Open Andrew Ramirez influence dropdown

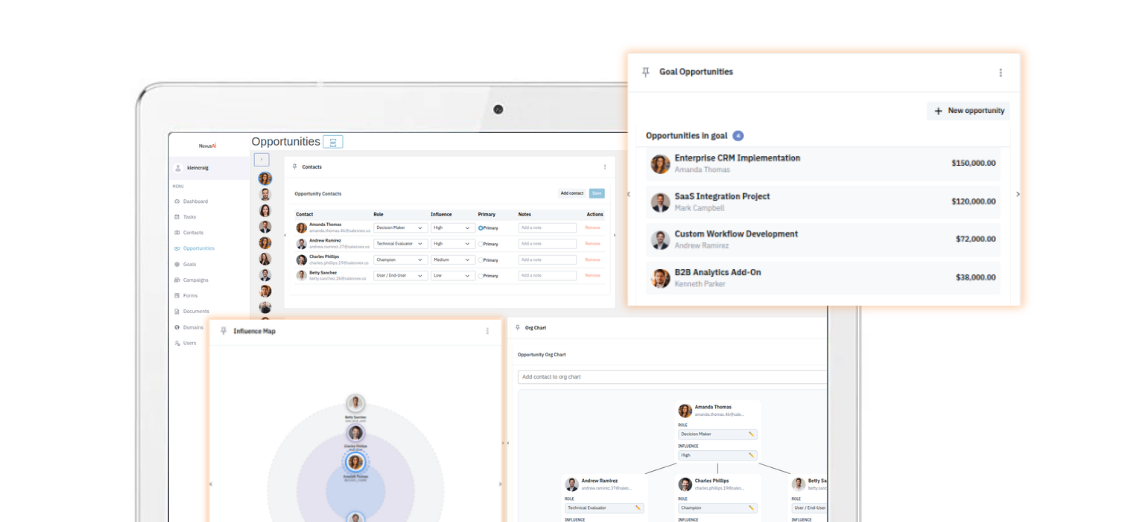tap(452, 244)
